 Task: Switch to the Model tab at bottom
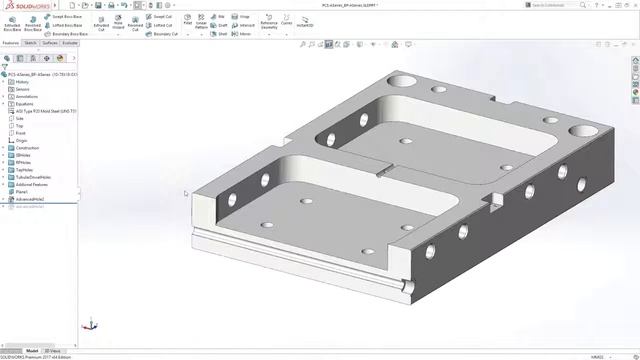[x=32, y=351]
